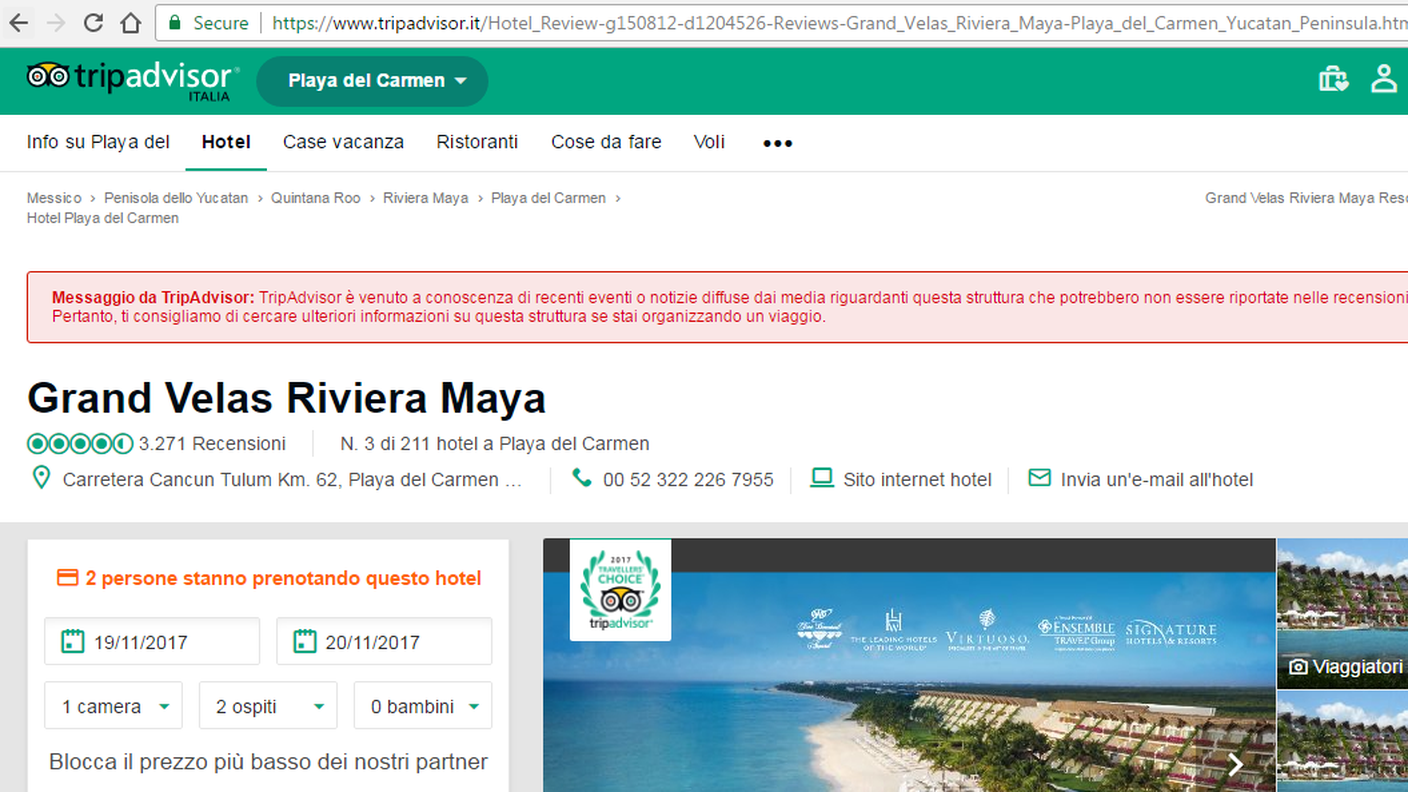
Task: Click the phone number 00 52 322 226 7955
Action: point(688,480)
